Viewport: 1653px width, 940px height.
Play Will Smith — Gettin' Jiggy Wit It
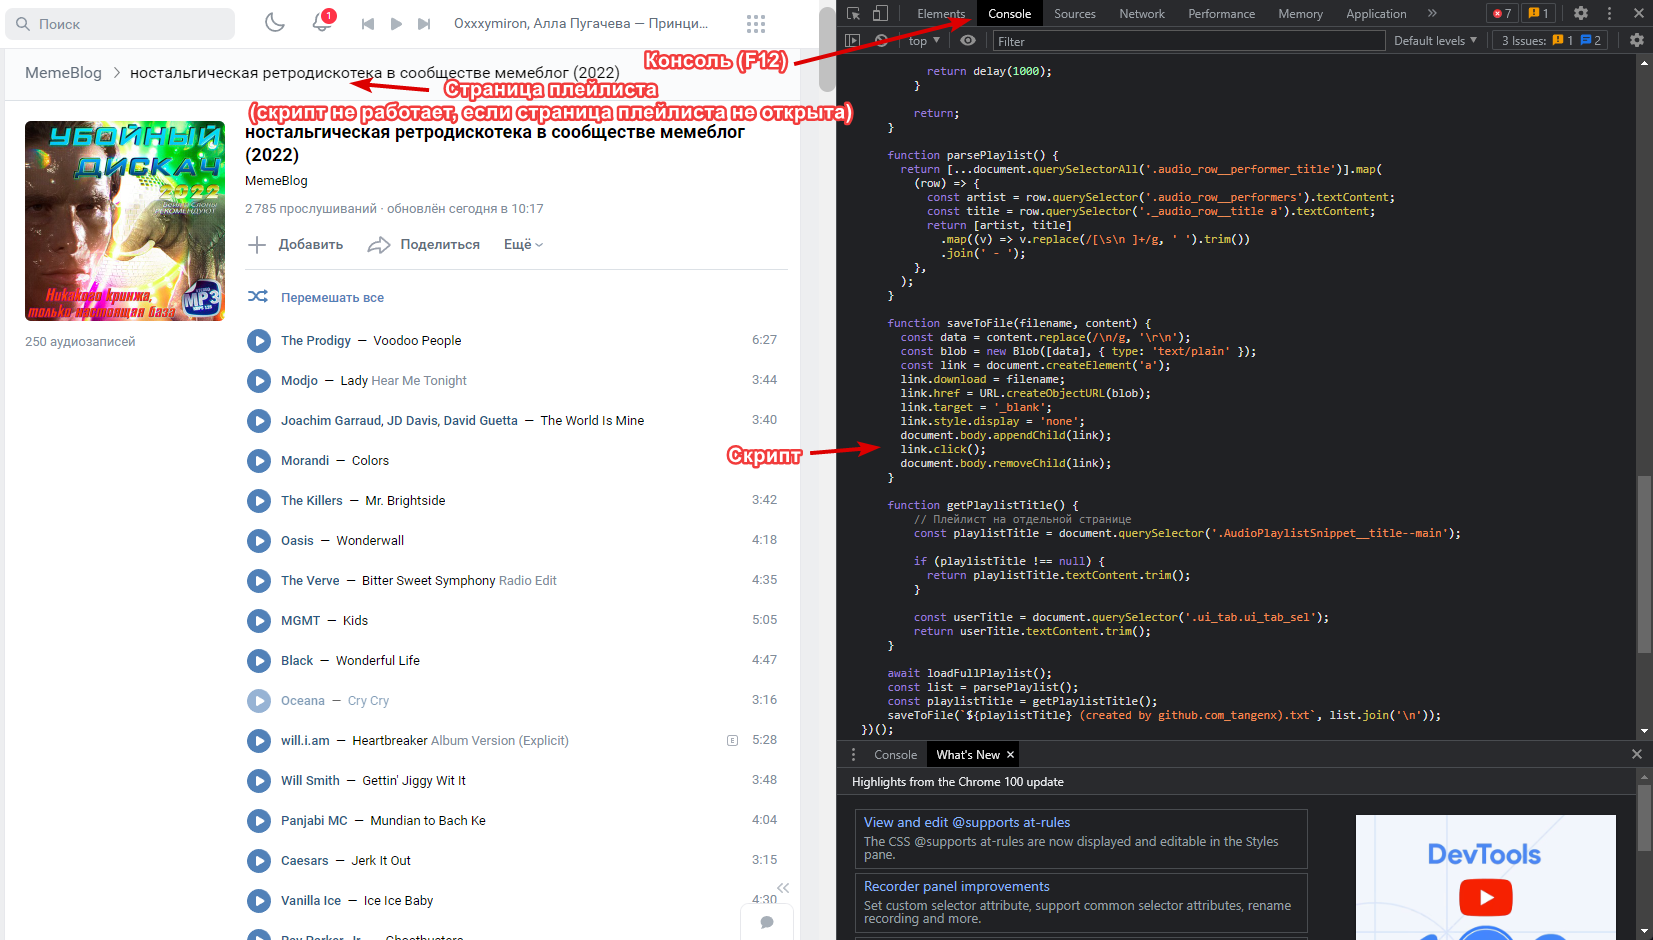259,781
